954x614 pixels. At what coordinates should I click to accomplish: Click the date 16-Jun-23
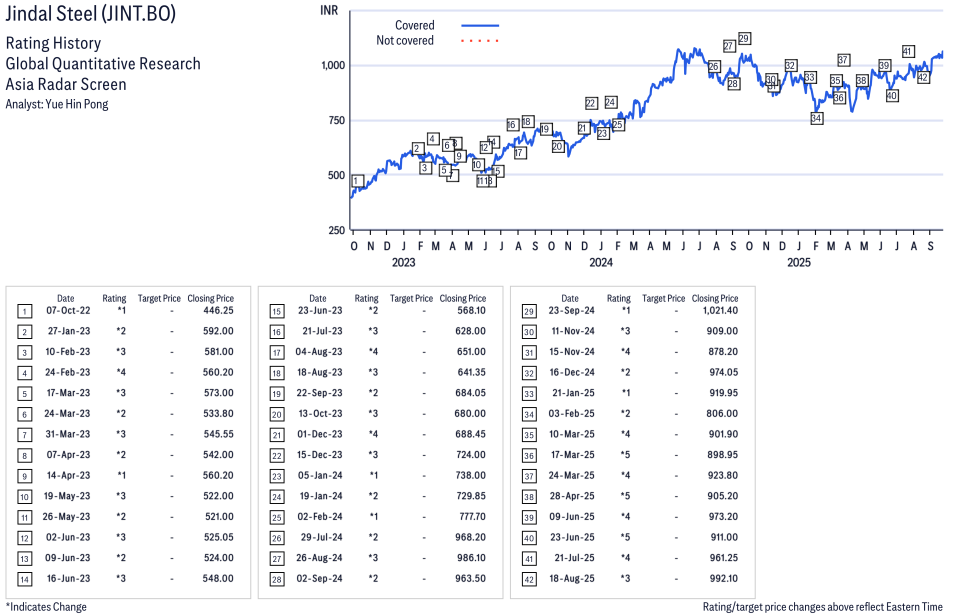[x=68, y=579]
